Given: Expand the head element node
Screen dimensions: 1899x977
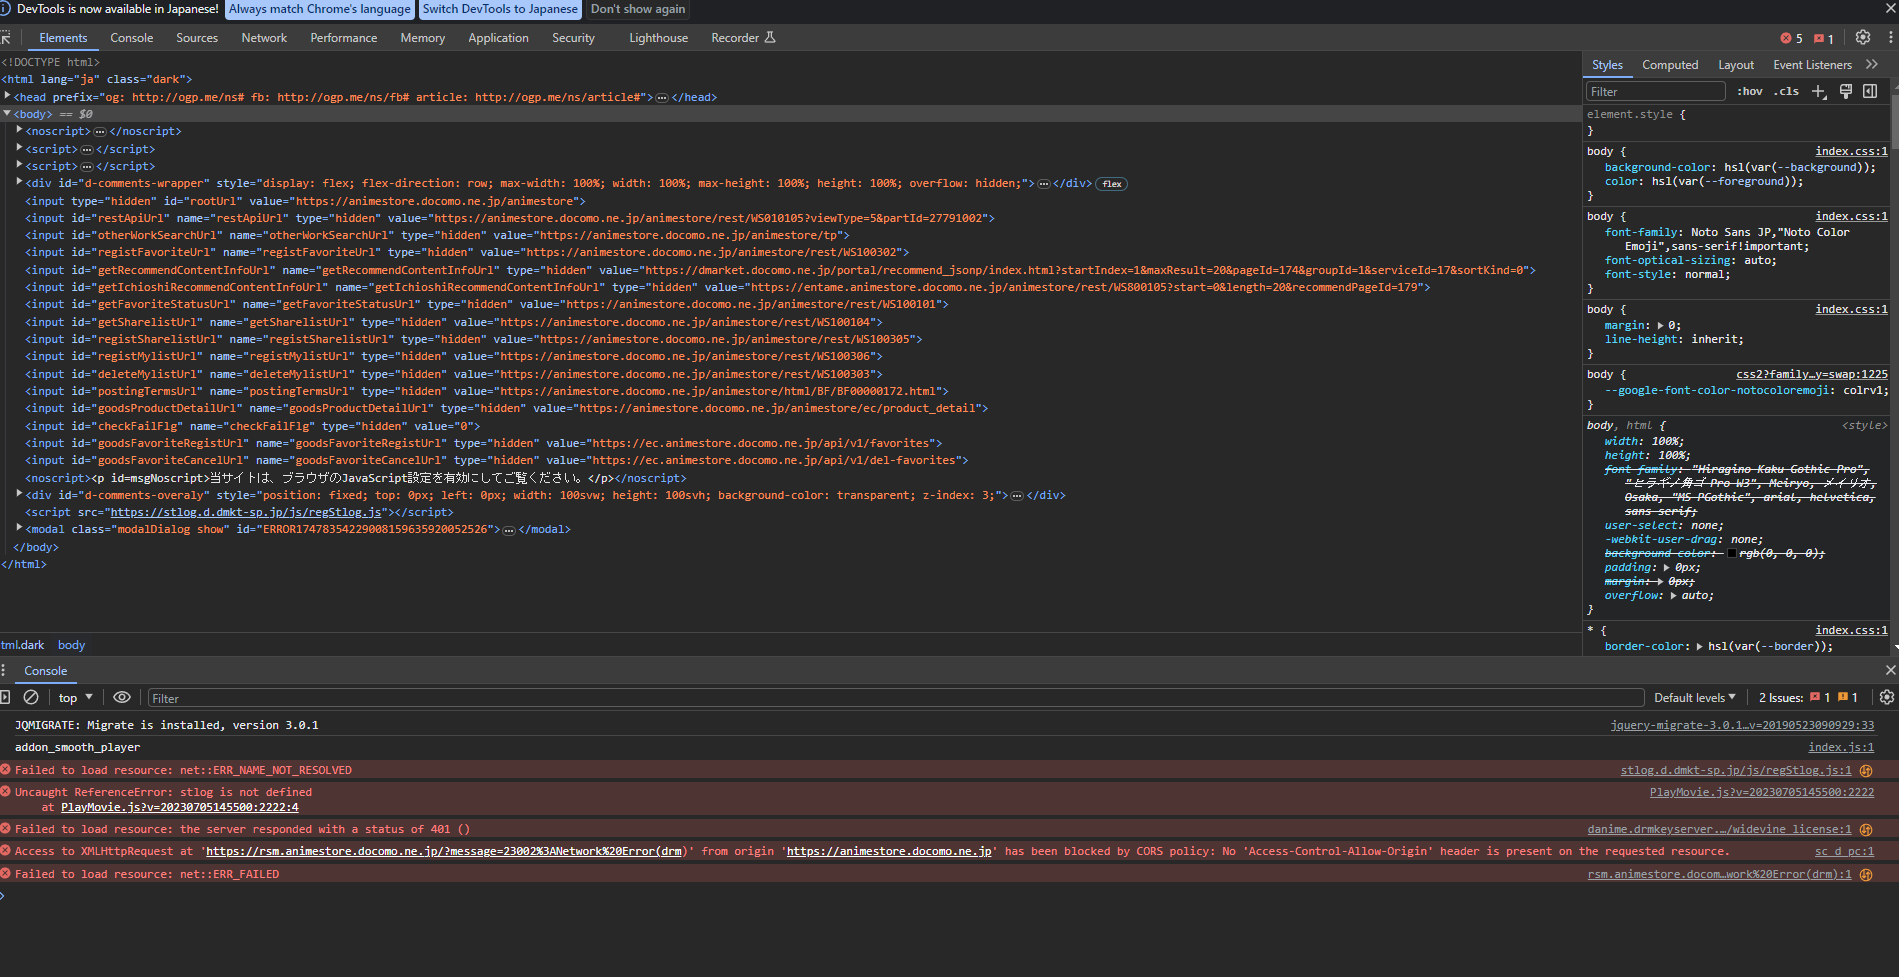Looking at the screenshot, I should click(8, 96).
